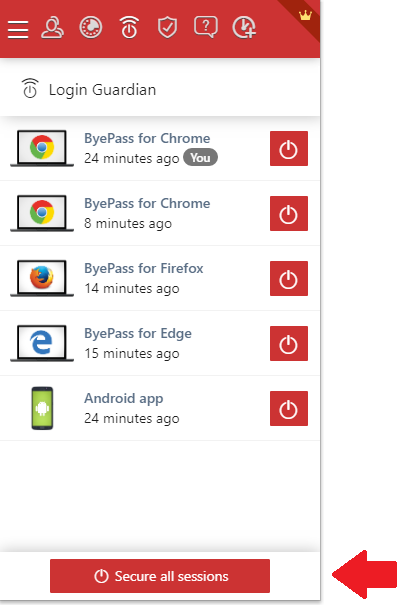
Task: Select the ByePass for Firefox entry title
Action: tap(143, 268)
